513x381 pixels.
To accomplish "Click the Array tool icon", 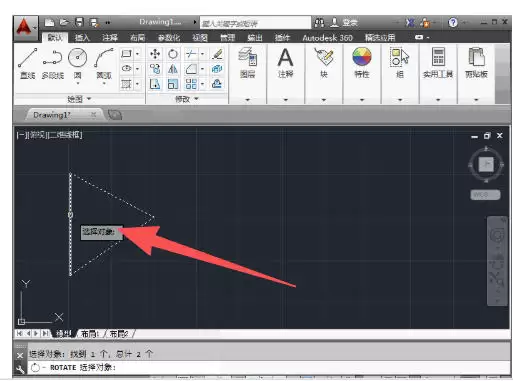I will (x=191, y=84).
